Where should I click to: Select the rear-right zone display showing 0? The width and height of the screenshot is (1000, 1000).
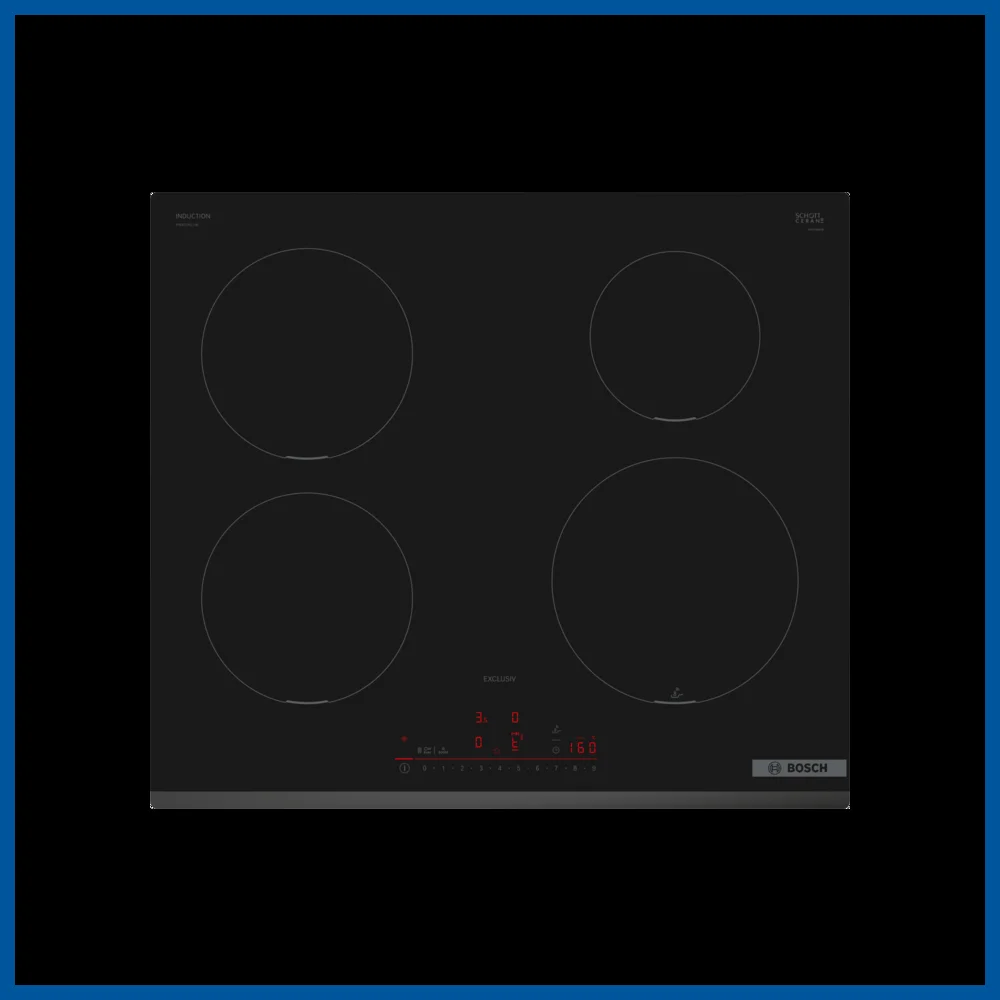pyautogui.click(x=515, y=717)
